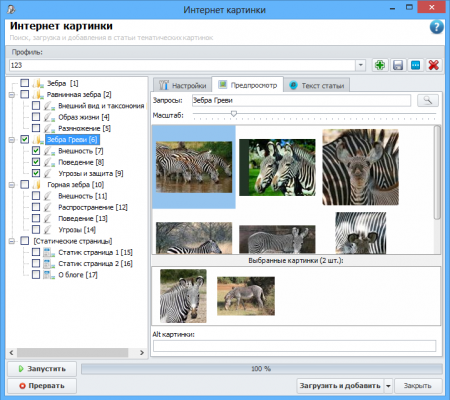Screen dimensions: 450x400
Task: Select the Статик страница 2 [16] tree item
Action: click(x=95, y=264)
